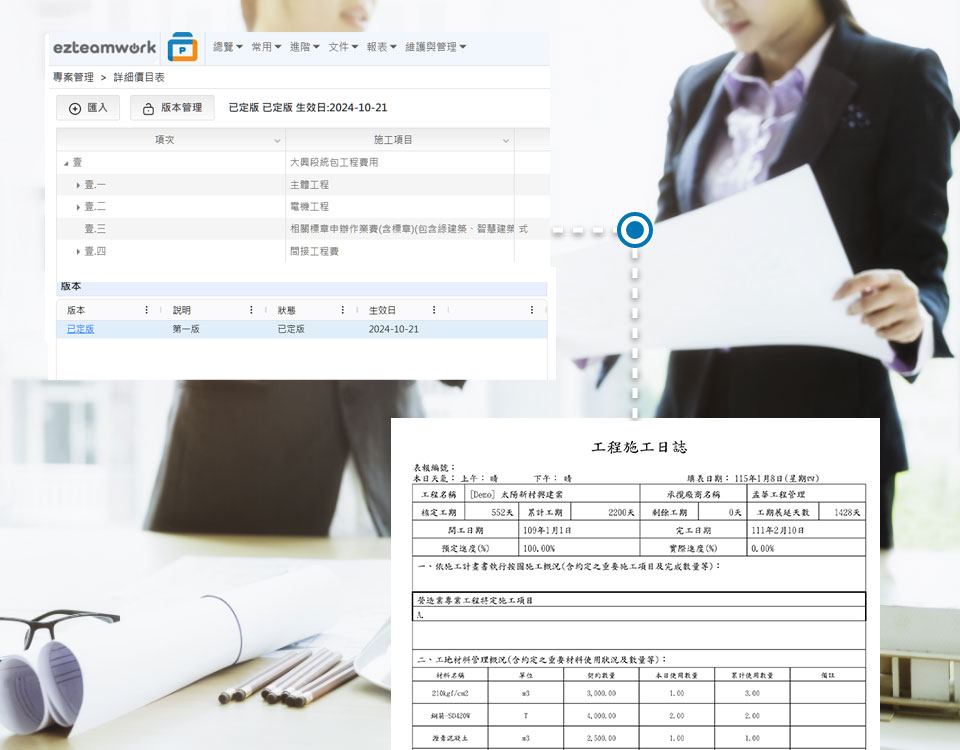Image resolution: width=960 pixels, height=750 pixels.
Task: Open the 已定版 version link
Action: [80, 328]
